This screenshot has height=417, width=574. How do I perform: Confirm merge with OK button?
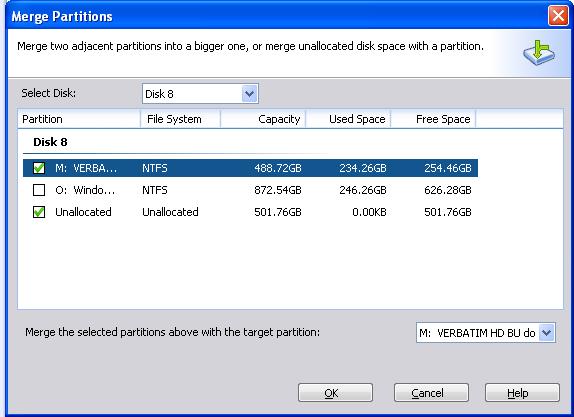pos(335,393)
